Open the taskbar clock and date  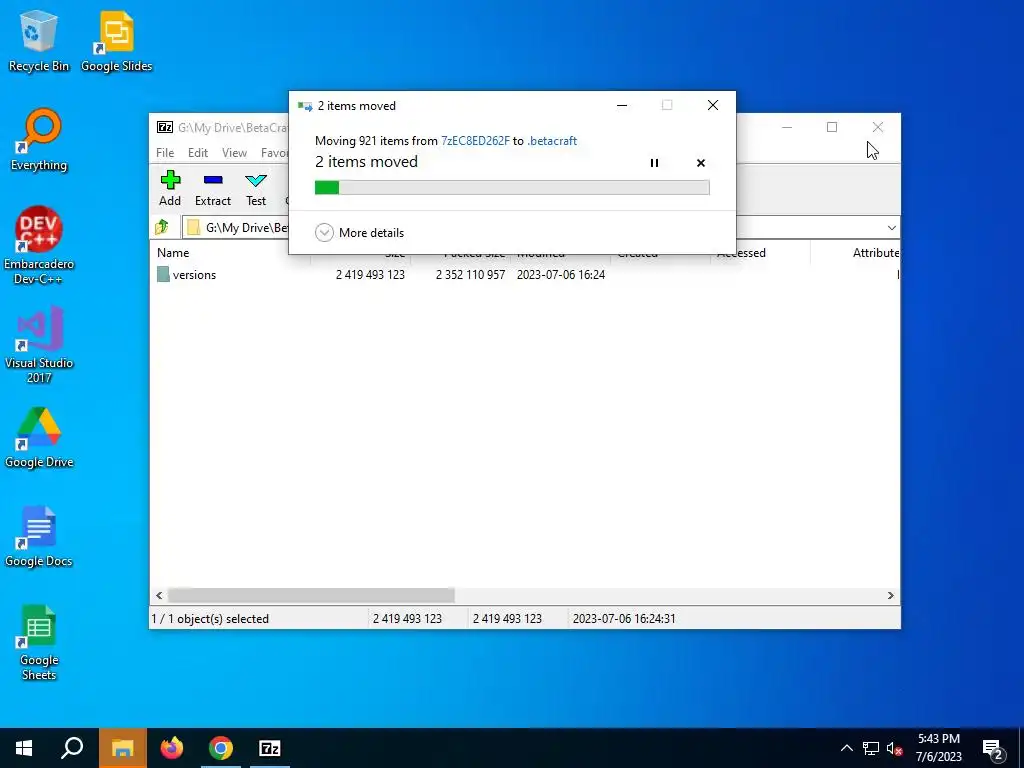point(938,748)
